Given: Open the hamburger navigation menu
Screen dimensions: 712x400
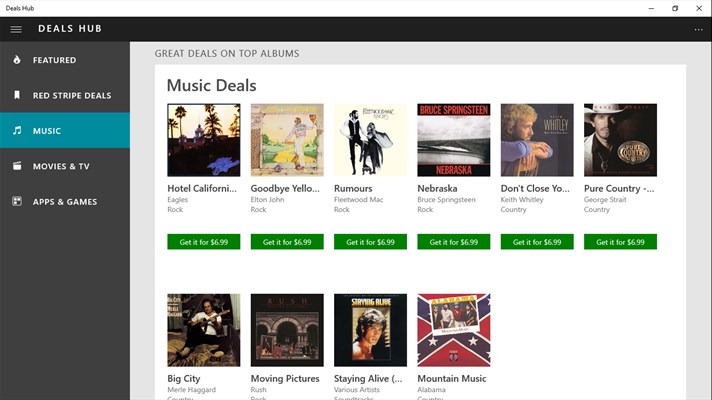Looking at the screenshot, I should tap(16, 29).
